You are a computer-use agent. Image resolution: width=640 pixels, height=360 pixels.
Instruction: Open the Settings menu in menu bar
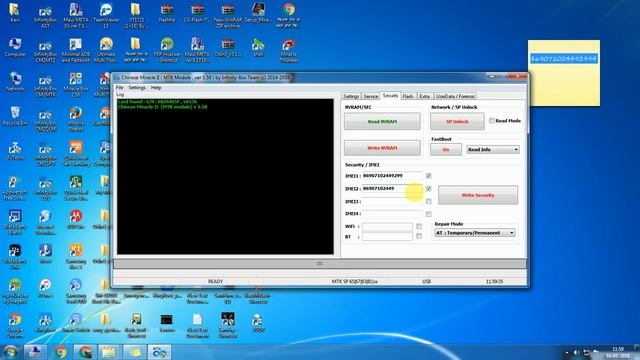tap(137, 87)
